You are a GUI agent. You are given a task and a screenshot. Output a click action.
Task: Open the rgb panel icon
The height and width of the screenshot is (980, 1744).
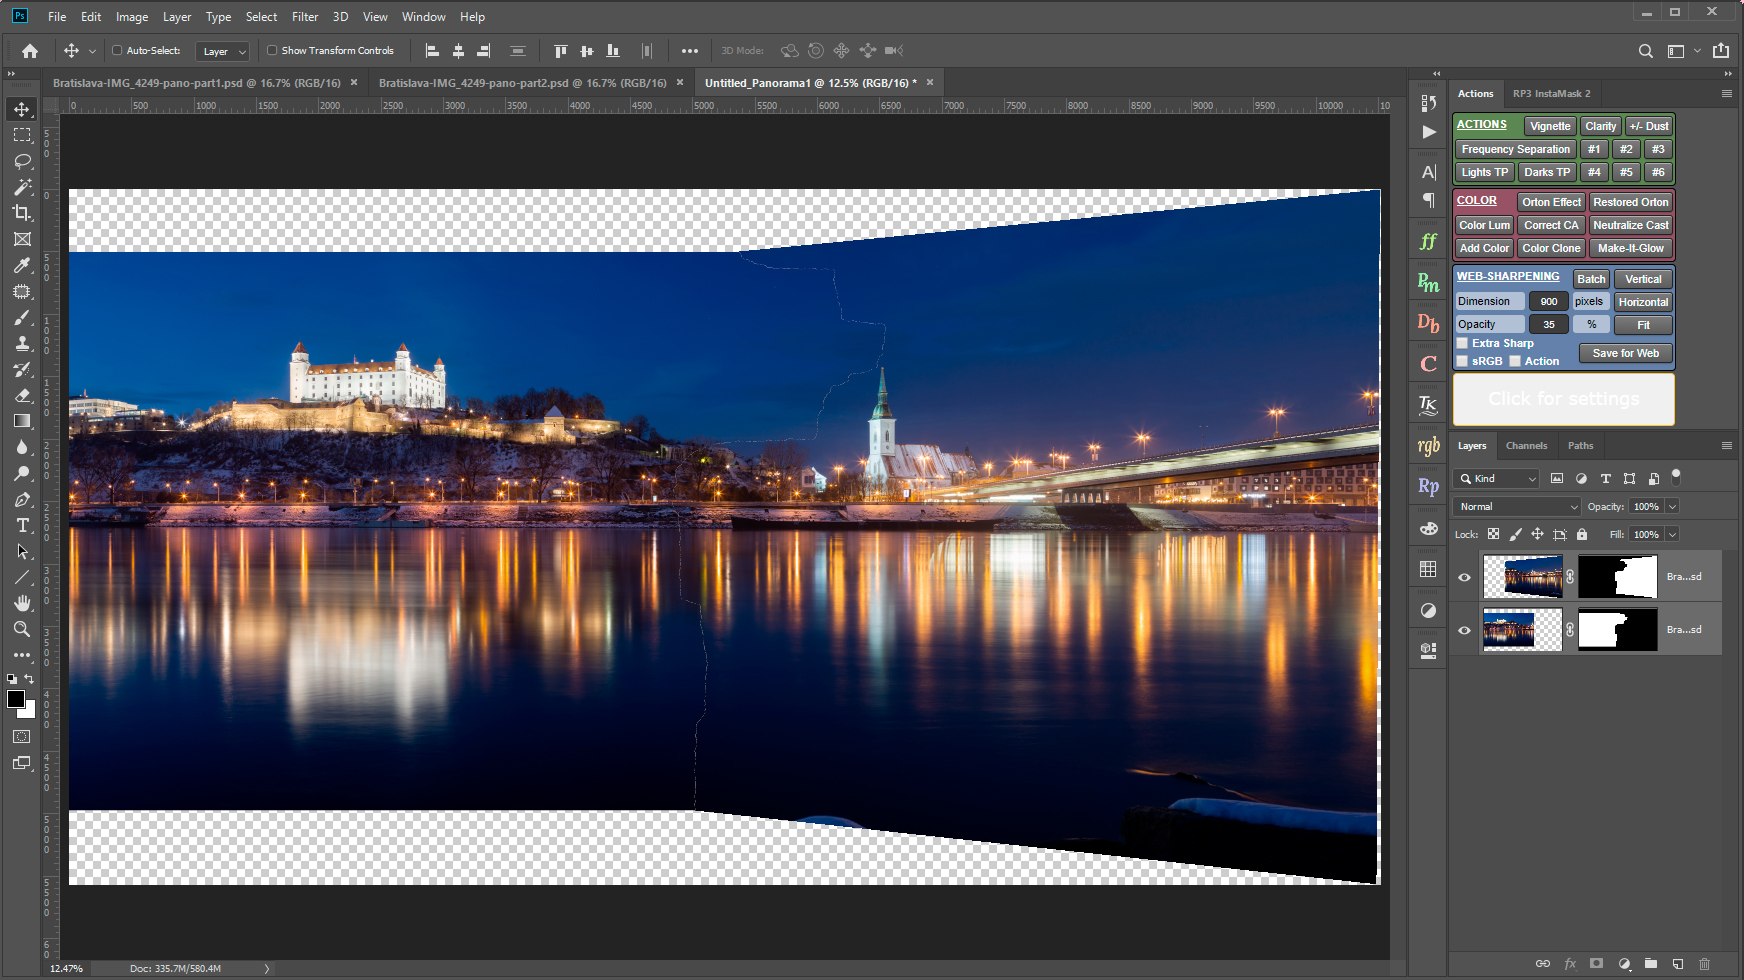coord(1429,446)
